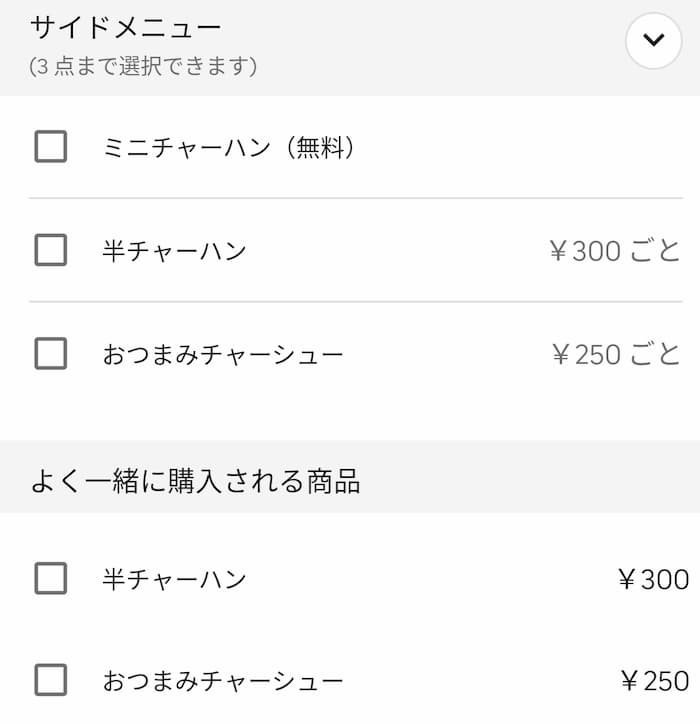Click the （無料） text beside ミニチャーハン
Screen dimensions: 700x724
point(314,148)
